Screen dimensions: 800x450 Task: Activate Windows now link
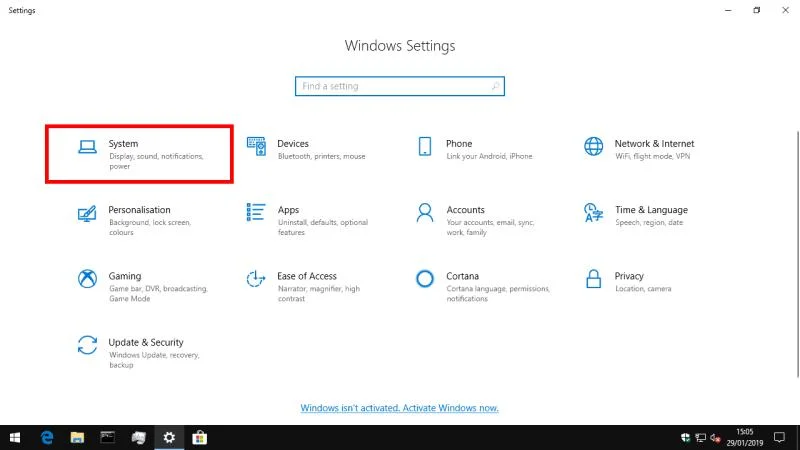click(x=399, y=408)
